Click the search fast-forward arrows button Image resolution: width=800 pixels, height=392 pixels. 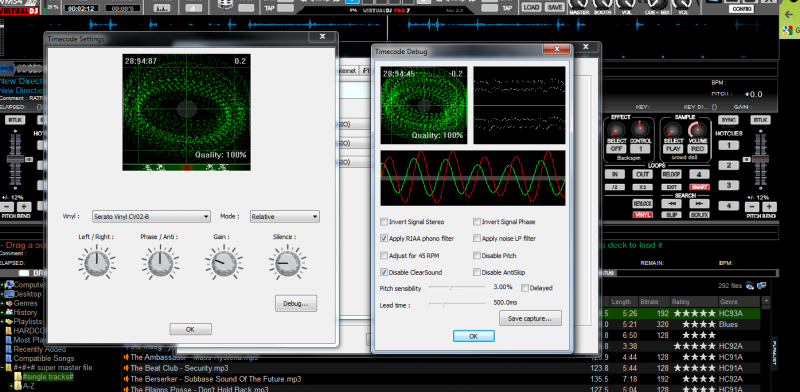[699, 204]
